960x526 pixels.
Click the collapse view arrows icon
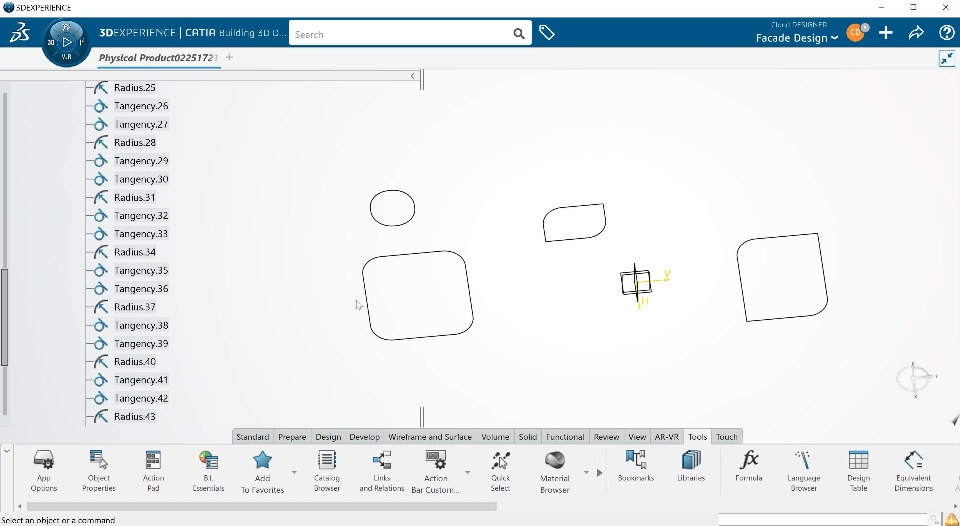tap(947, 59)
